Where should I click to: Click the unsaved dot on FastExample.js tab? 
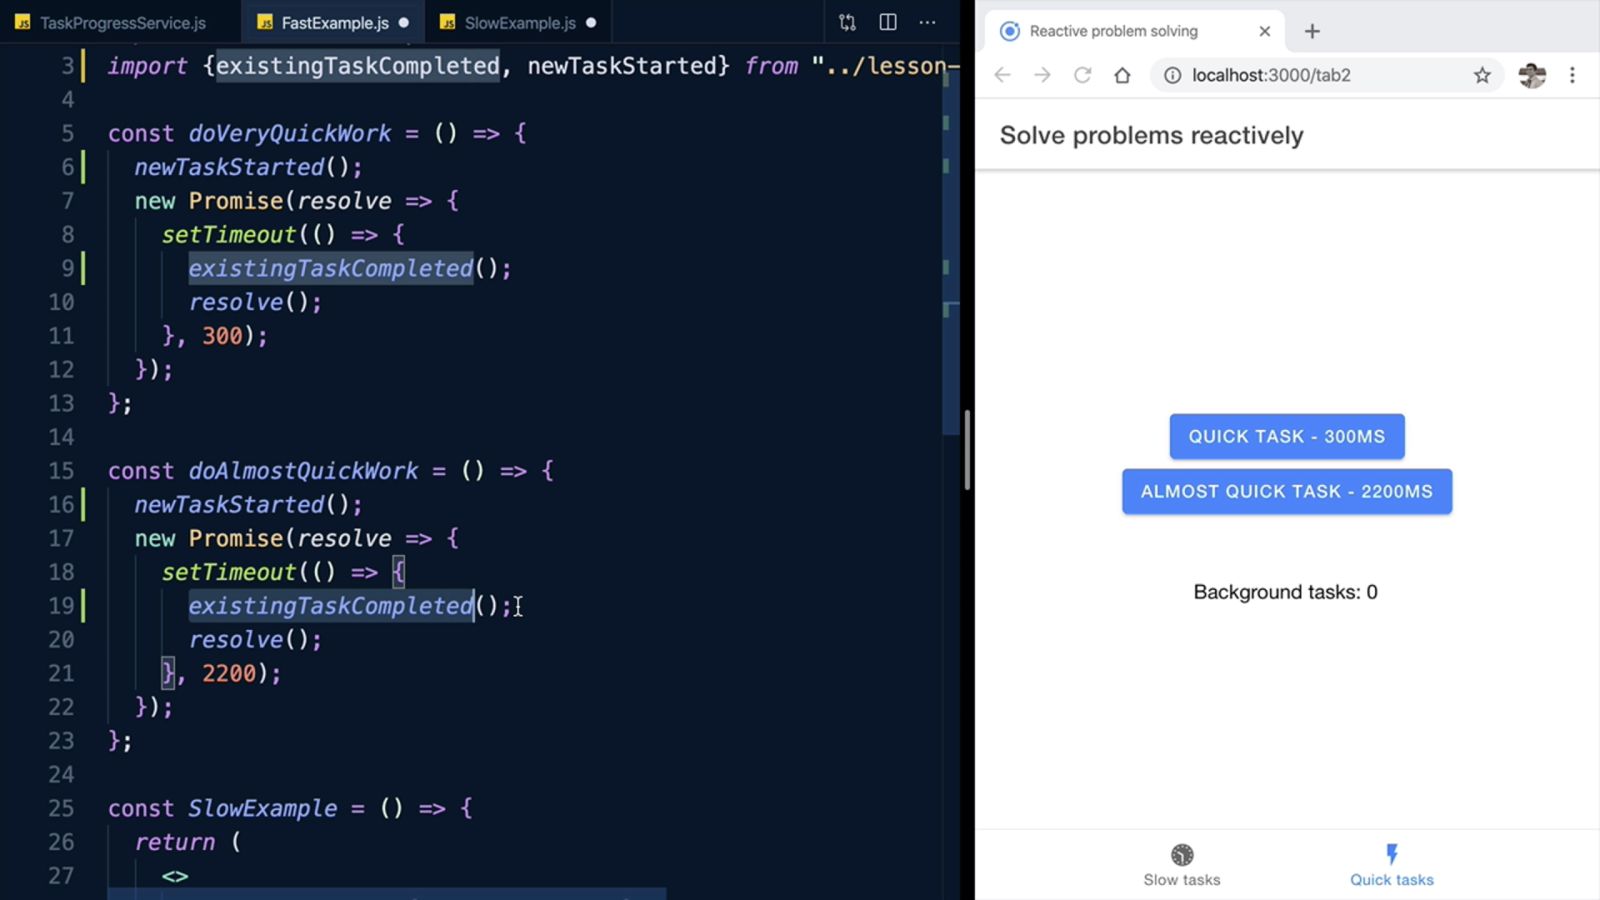404,22
